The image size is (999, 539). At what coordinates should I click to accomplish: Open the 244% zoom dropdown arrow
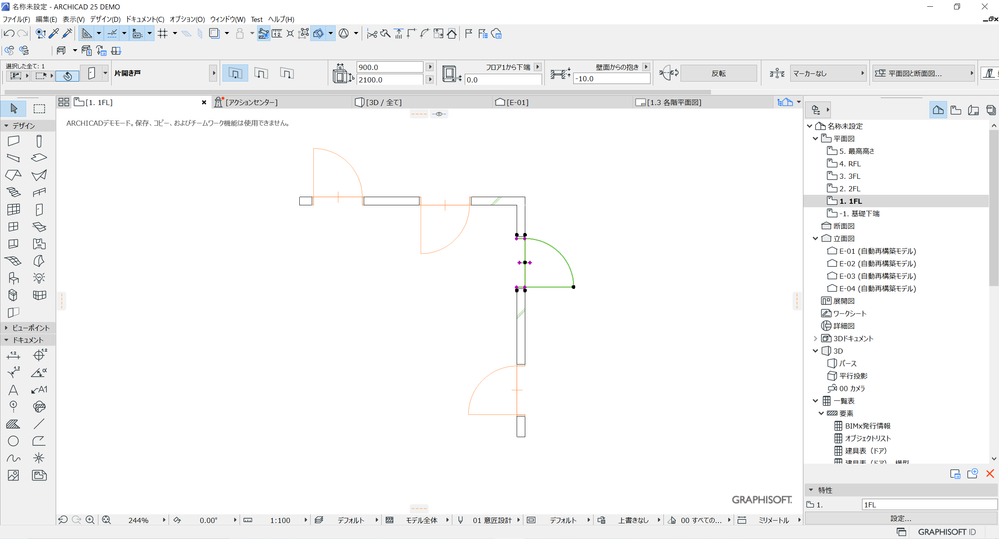pyautogui.click(x=164, y=521)
